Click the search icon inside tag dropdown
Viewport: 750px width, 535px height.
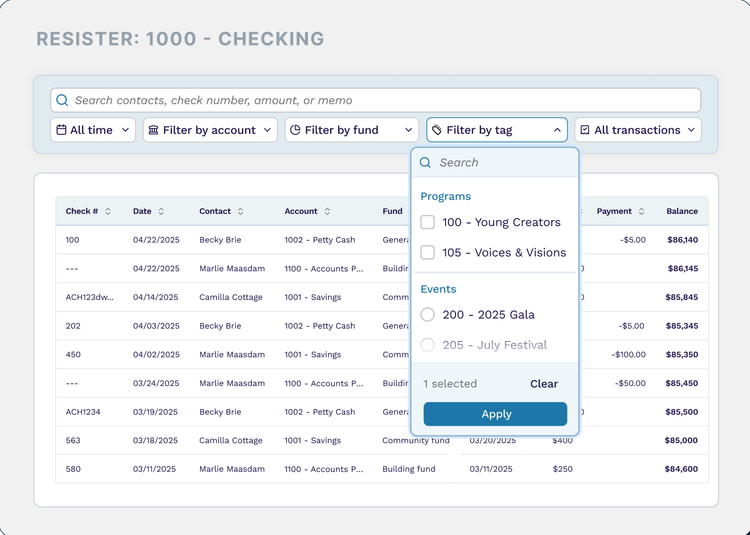coord(426,163)
